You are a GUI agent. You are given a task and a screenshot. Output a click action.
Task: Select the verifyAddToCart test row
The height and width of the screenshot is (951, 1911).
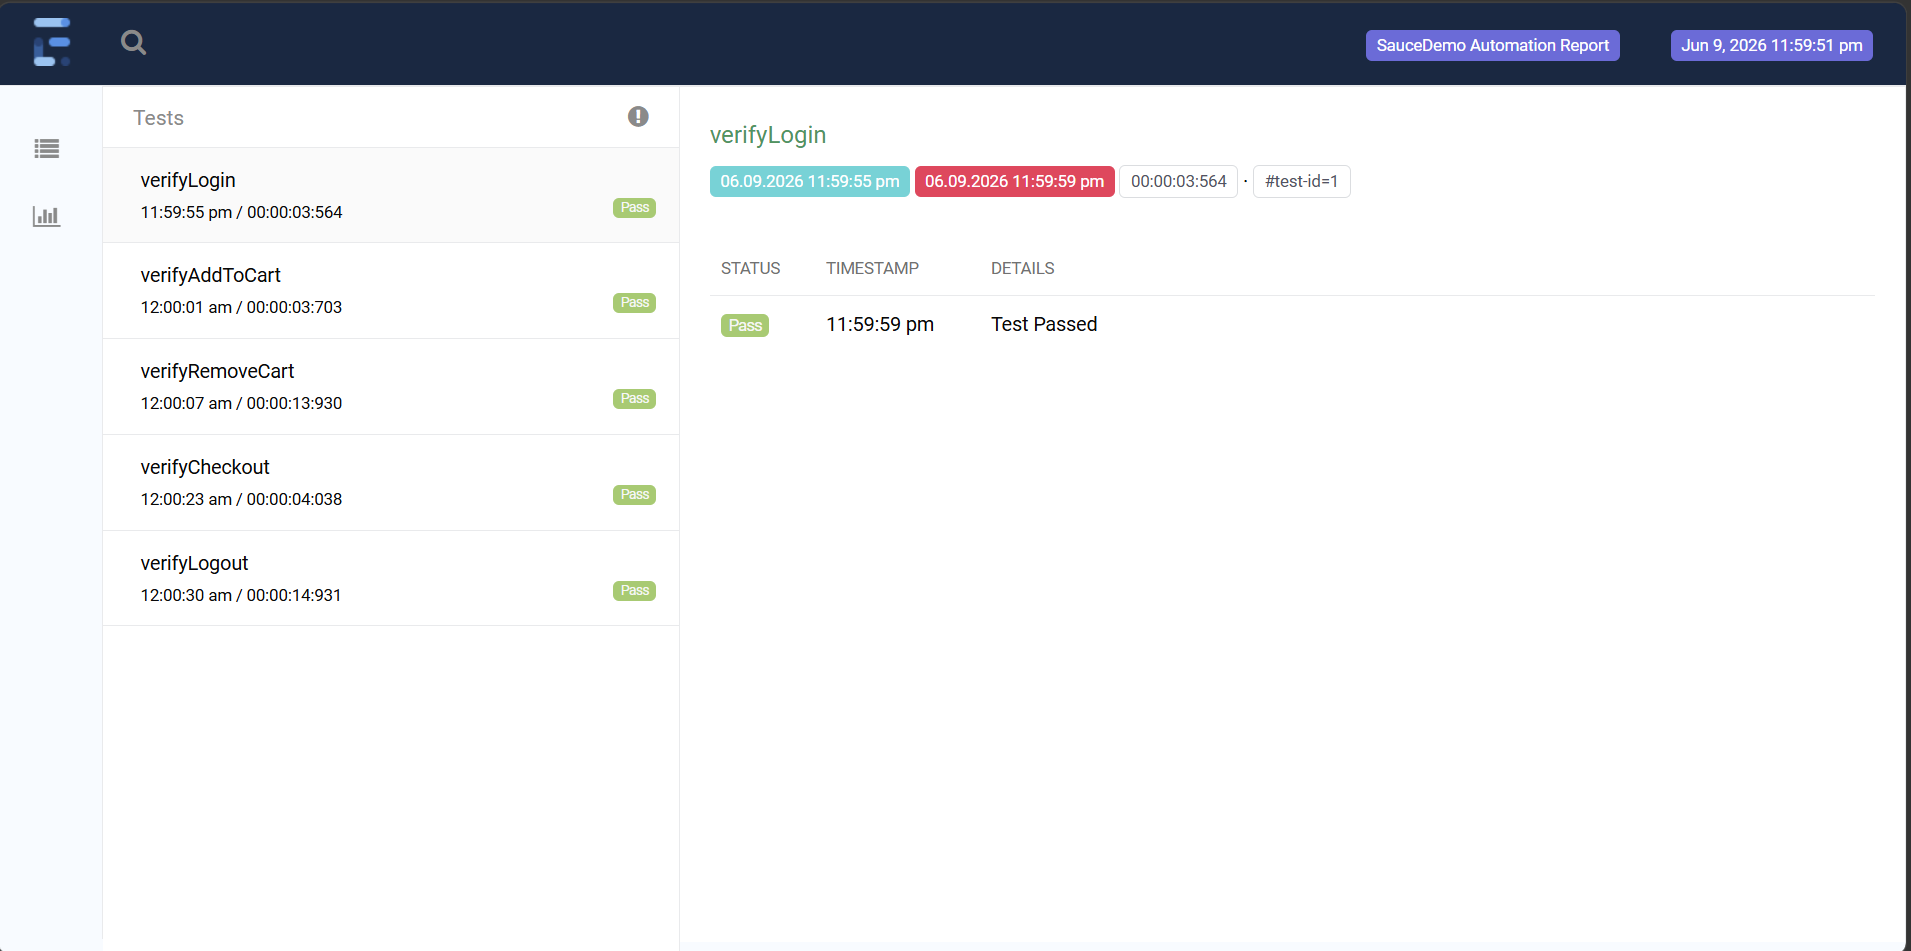(x=391, y=291)
